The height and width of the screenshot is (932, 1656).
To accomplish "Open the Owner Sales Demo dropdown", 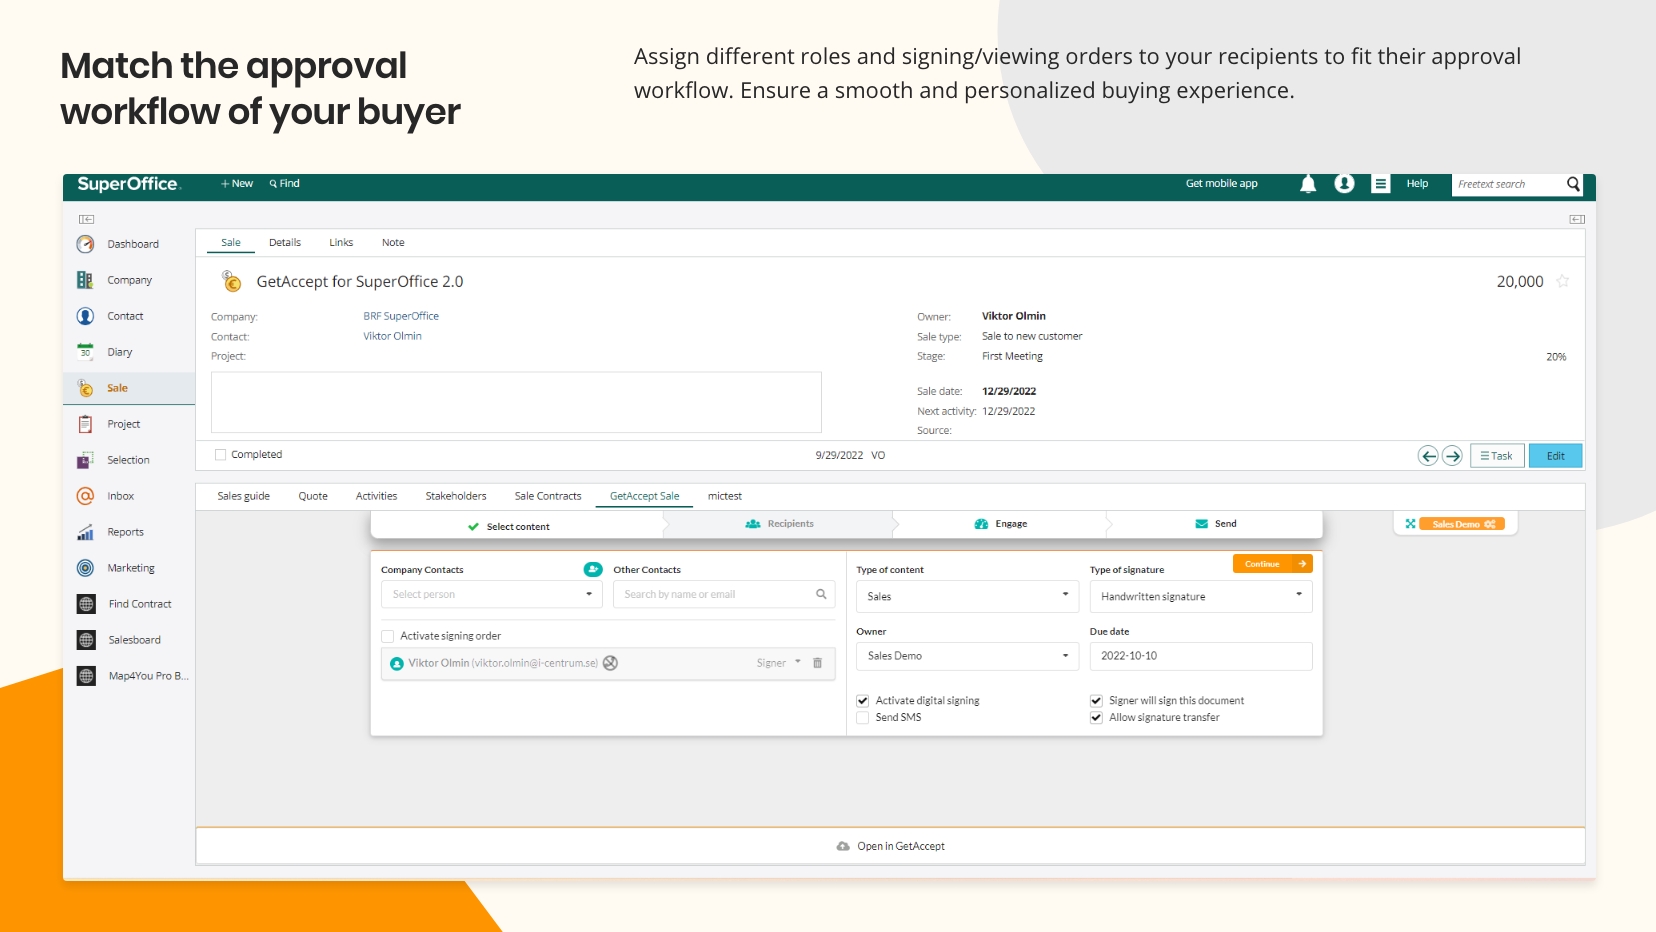I will click(x=967, y=656).
